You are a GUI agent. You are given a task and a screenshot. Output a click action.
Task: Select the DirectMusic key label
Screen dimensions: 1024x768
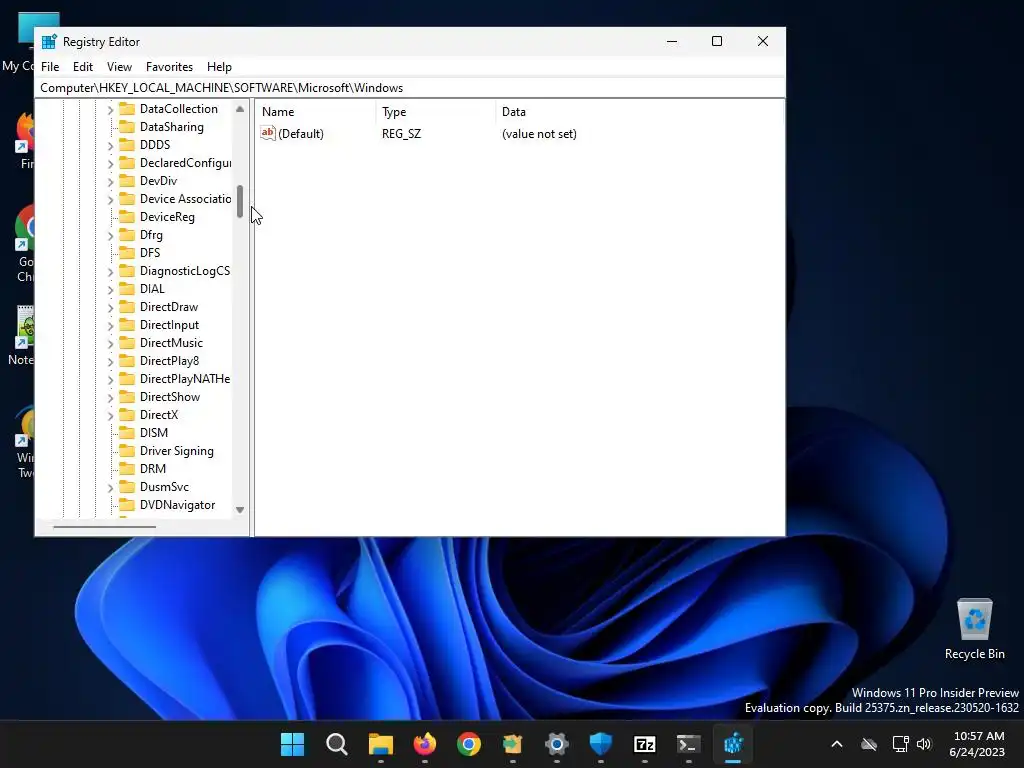click(171, 343)
